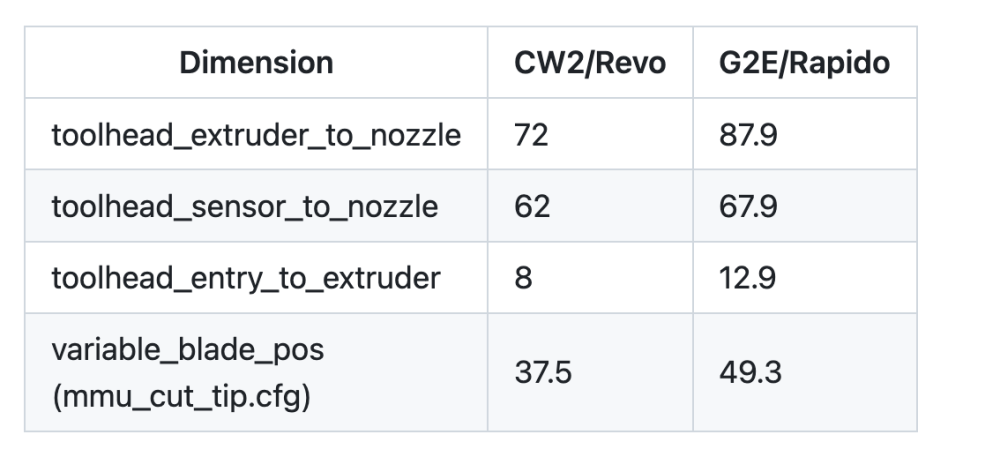This screenshot has width=1000, height=457.
Task: Click the value 67.9 in G2E/Rapido column
Action: click(748, 207)
